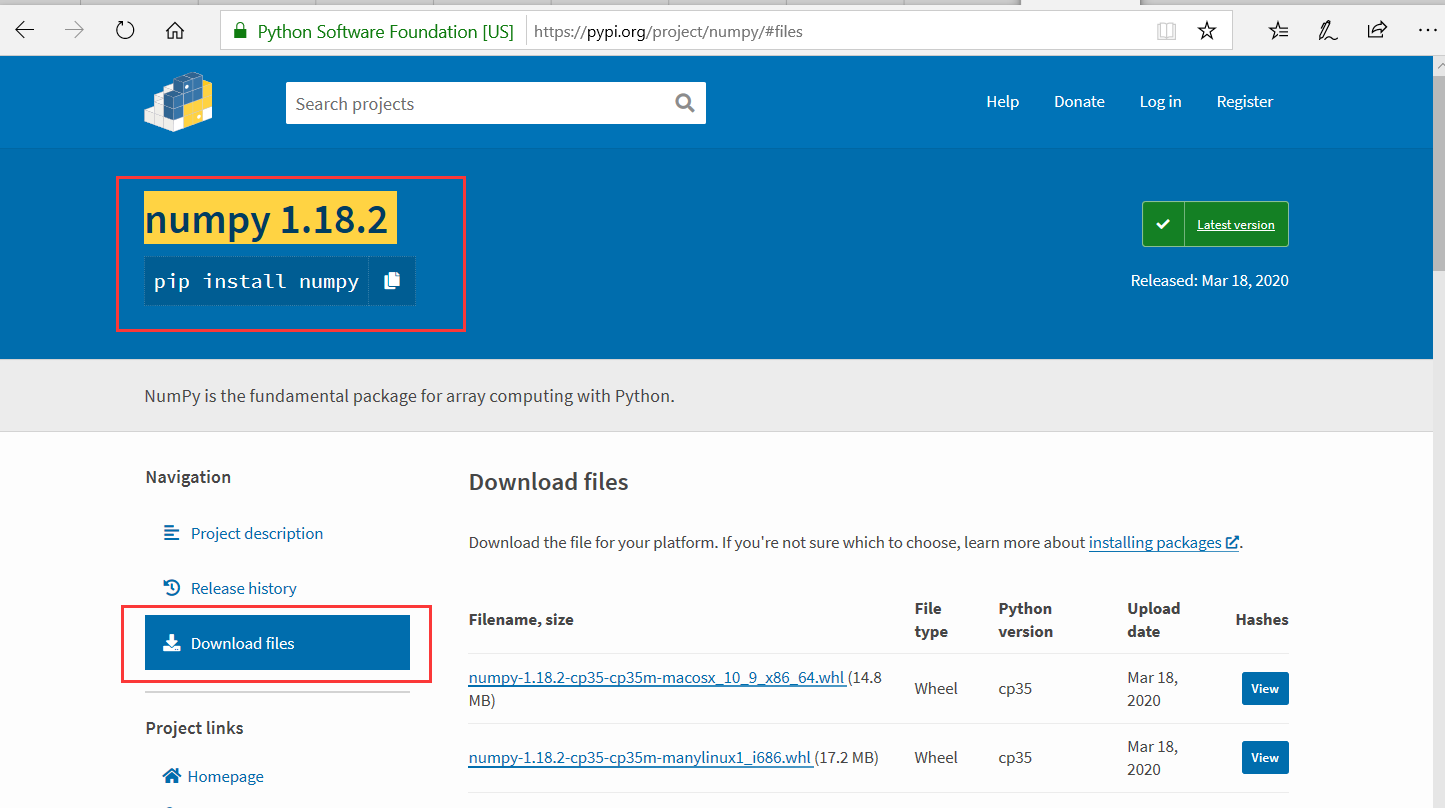Click the Project links heading
This screenshot has width=1445, height=808.
[194, 728]
